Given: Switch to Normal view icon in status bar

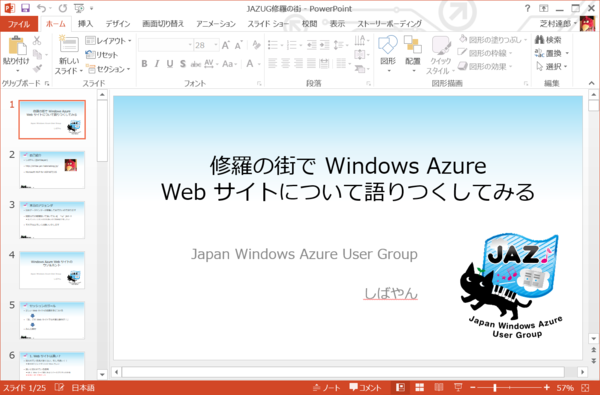Looking at the screenshot, I should pyautogui.click(x=400, y=388).
